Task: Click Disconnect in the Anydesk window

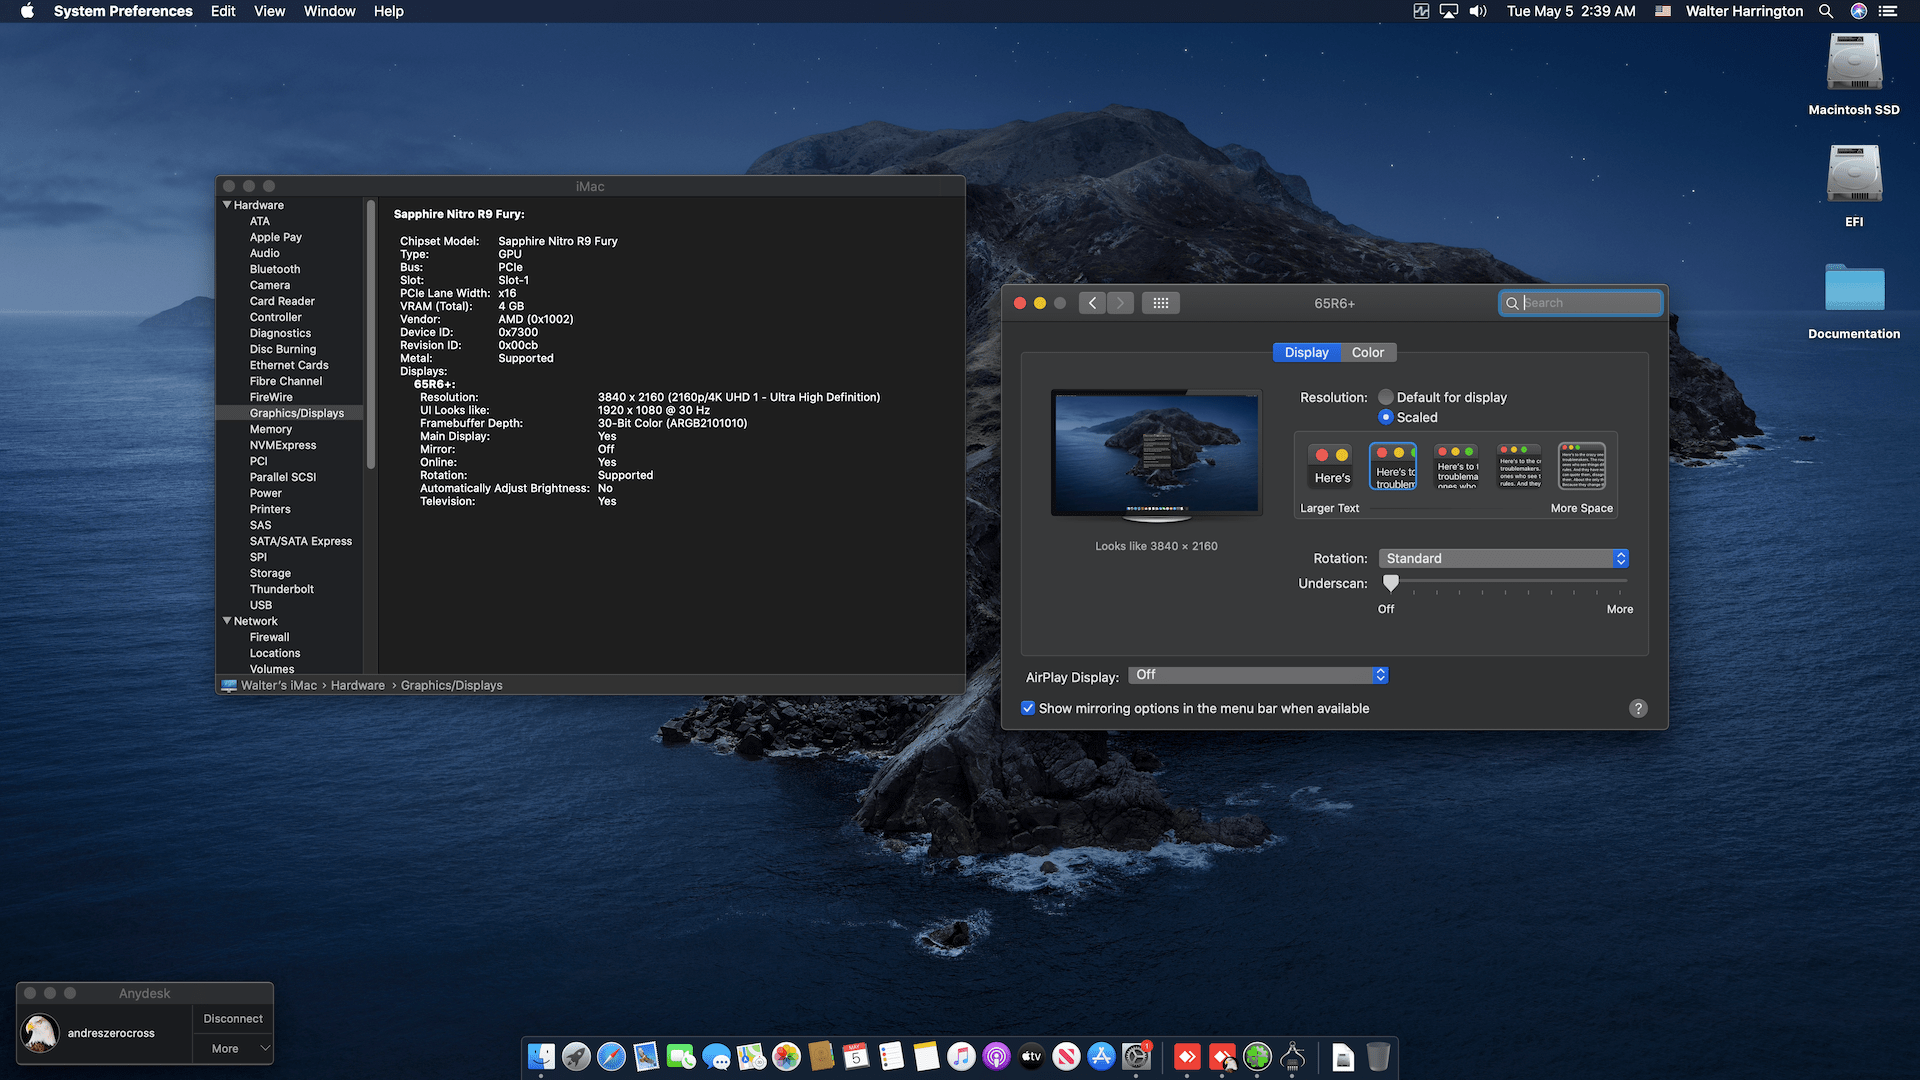Action: click(232, 1018)
